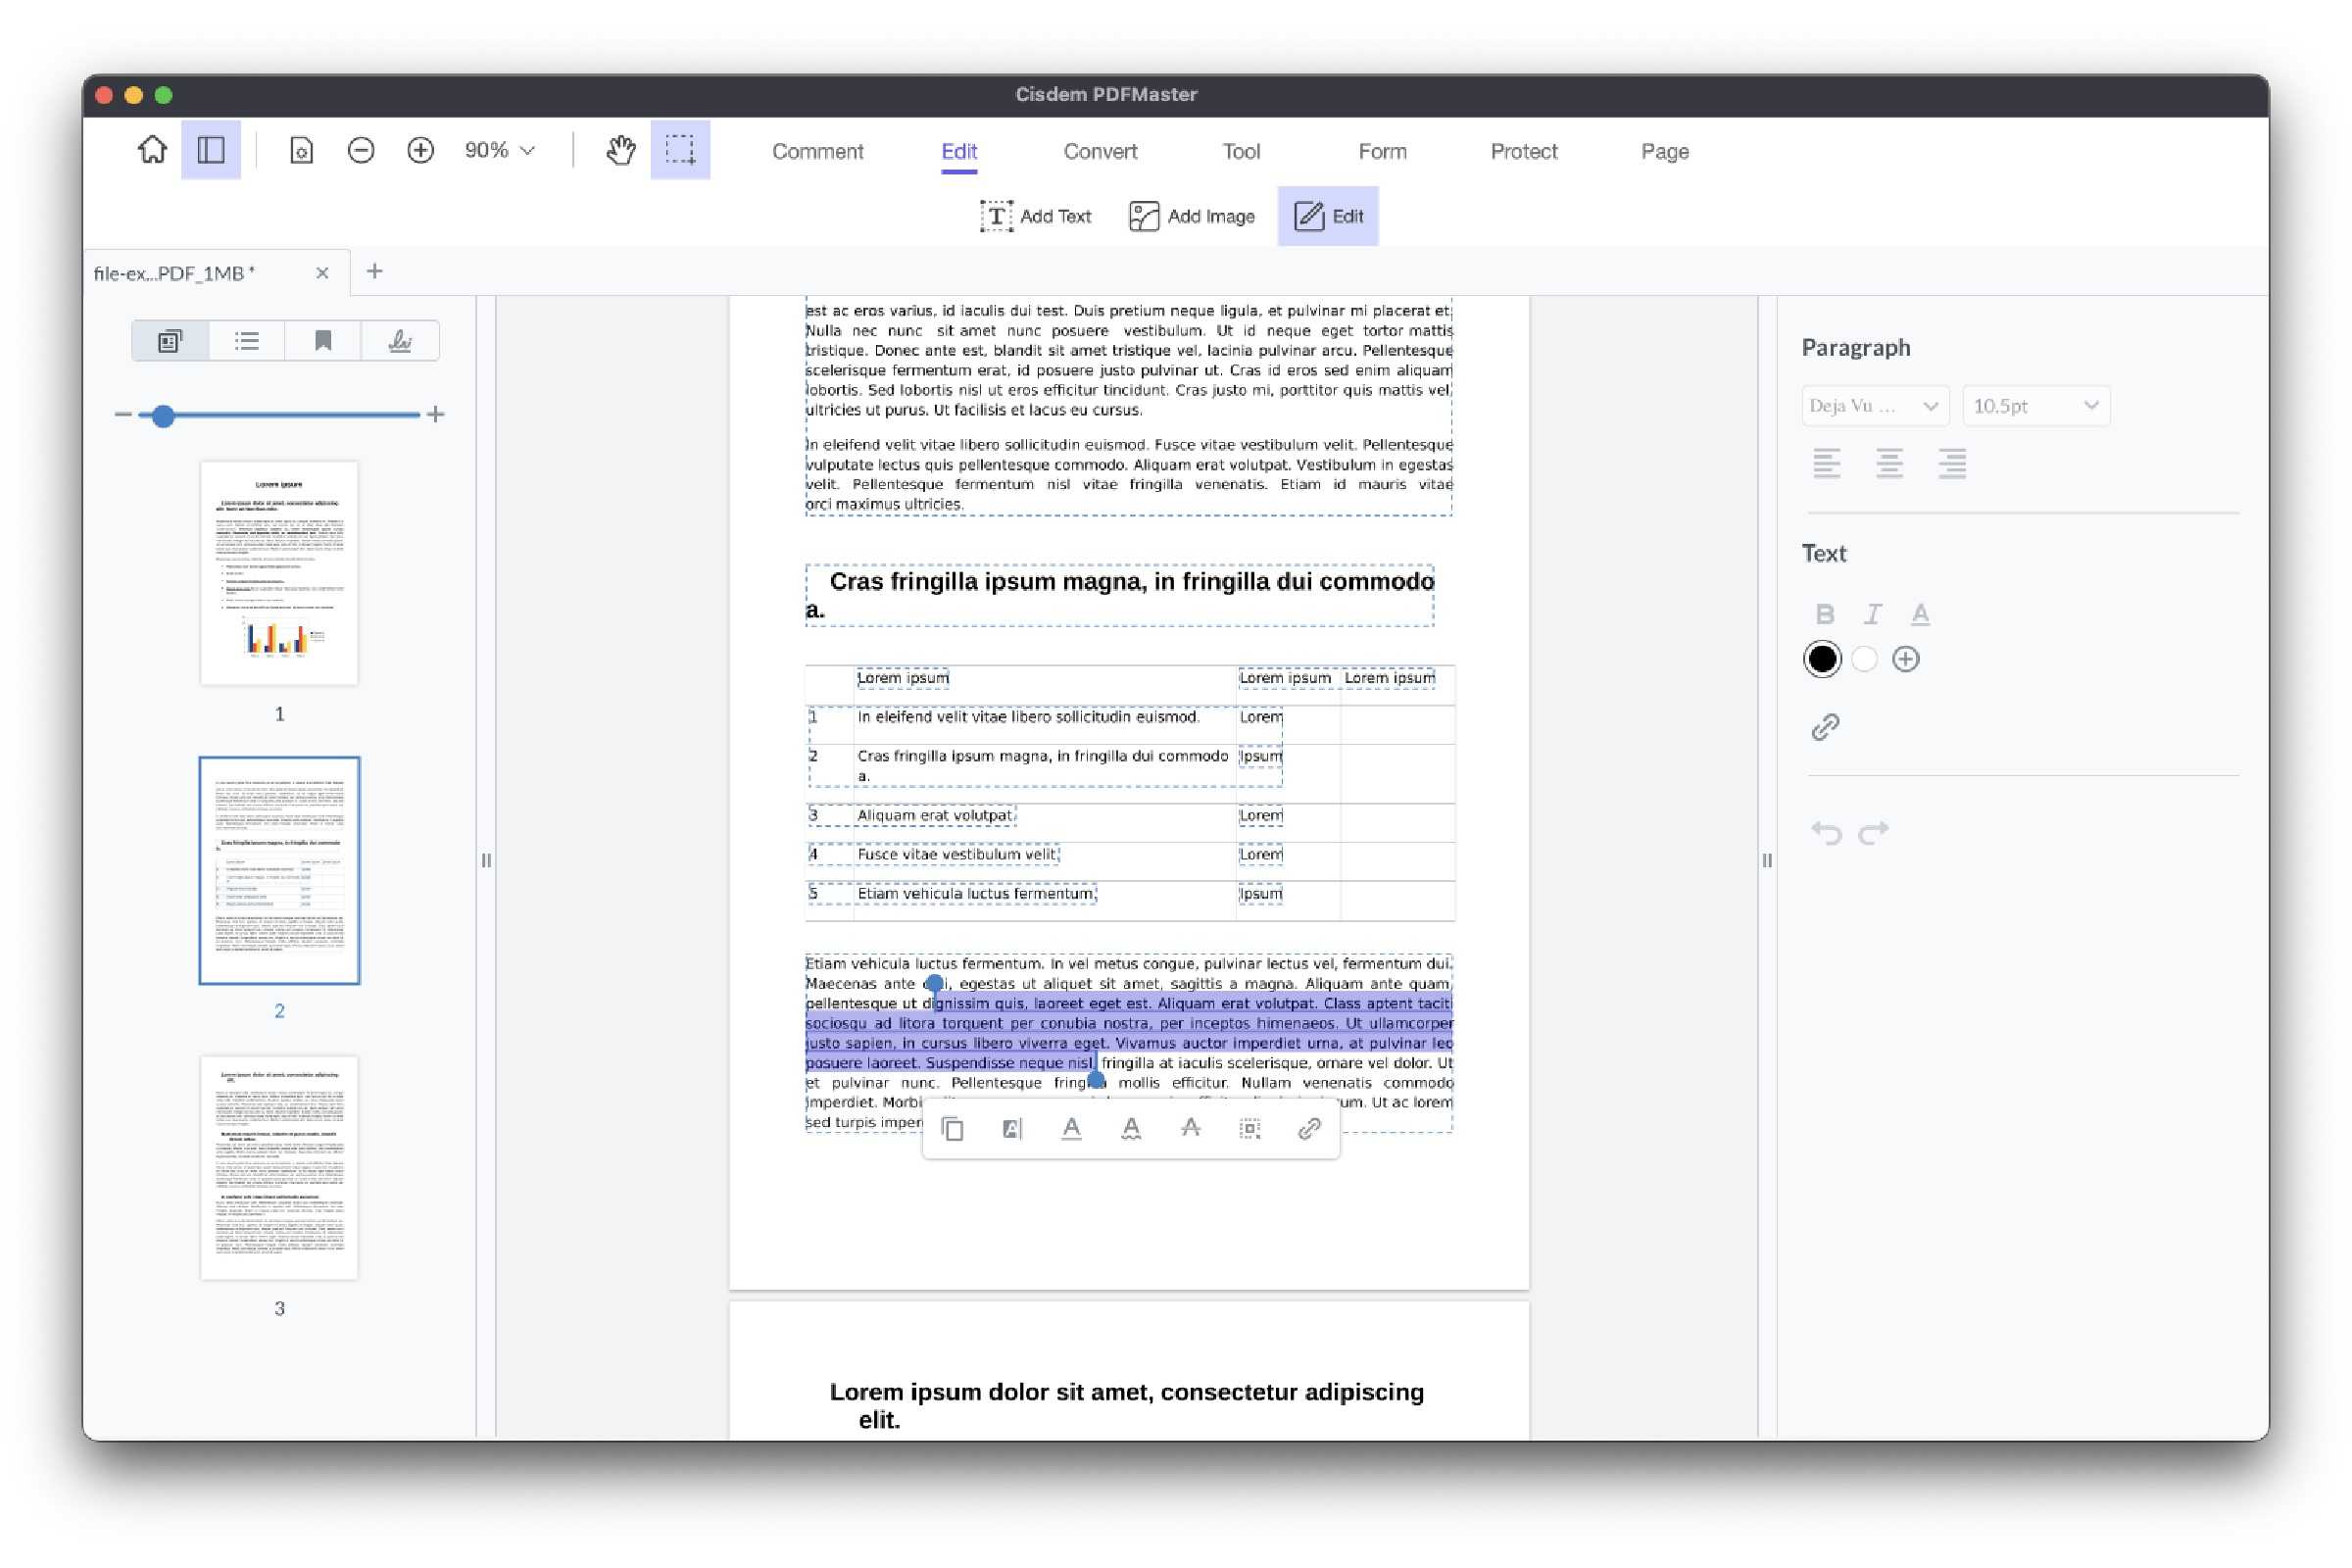This screenshot has height=1568, width=2352.
Task: Collapse the left sidebar handle
Action: (x=486, y=860)
